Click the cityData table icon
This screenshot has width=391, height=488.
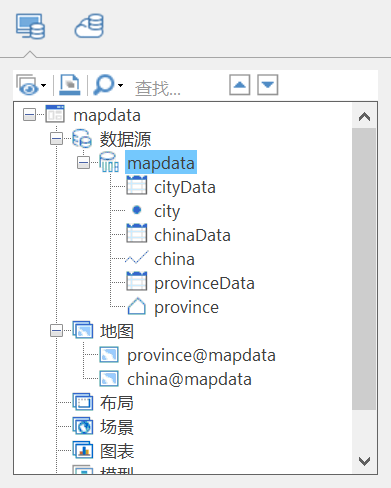click(x=136, y=186)
